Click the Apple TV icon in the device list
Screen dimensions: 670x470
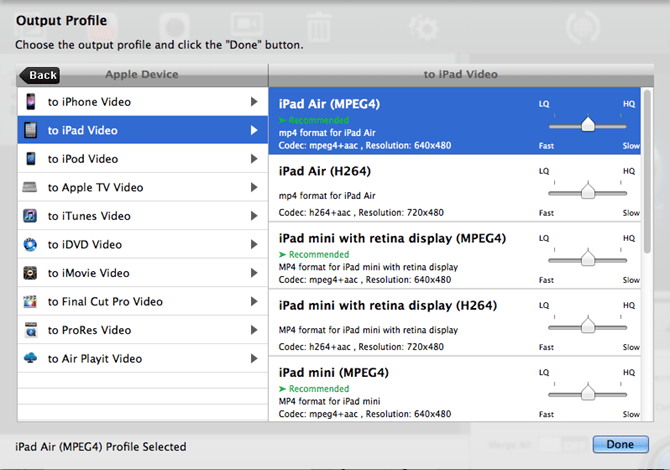click(x=29, y=187)
